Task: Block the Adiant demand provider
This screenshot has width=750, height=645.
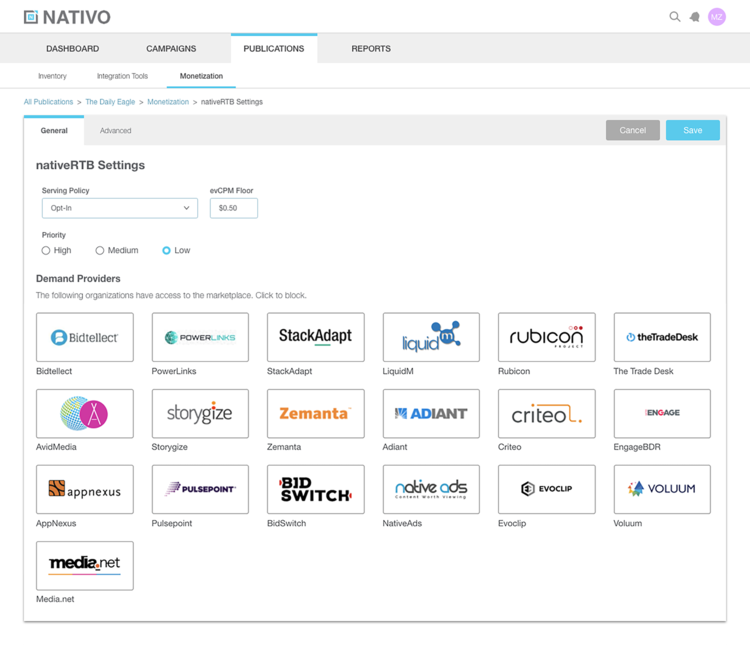Action: pyautogui.click(x=431, y=413)
